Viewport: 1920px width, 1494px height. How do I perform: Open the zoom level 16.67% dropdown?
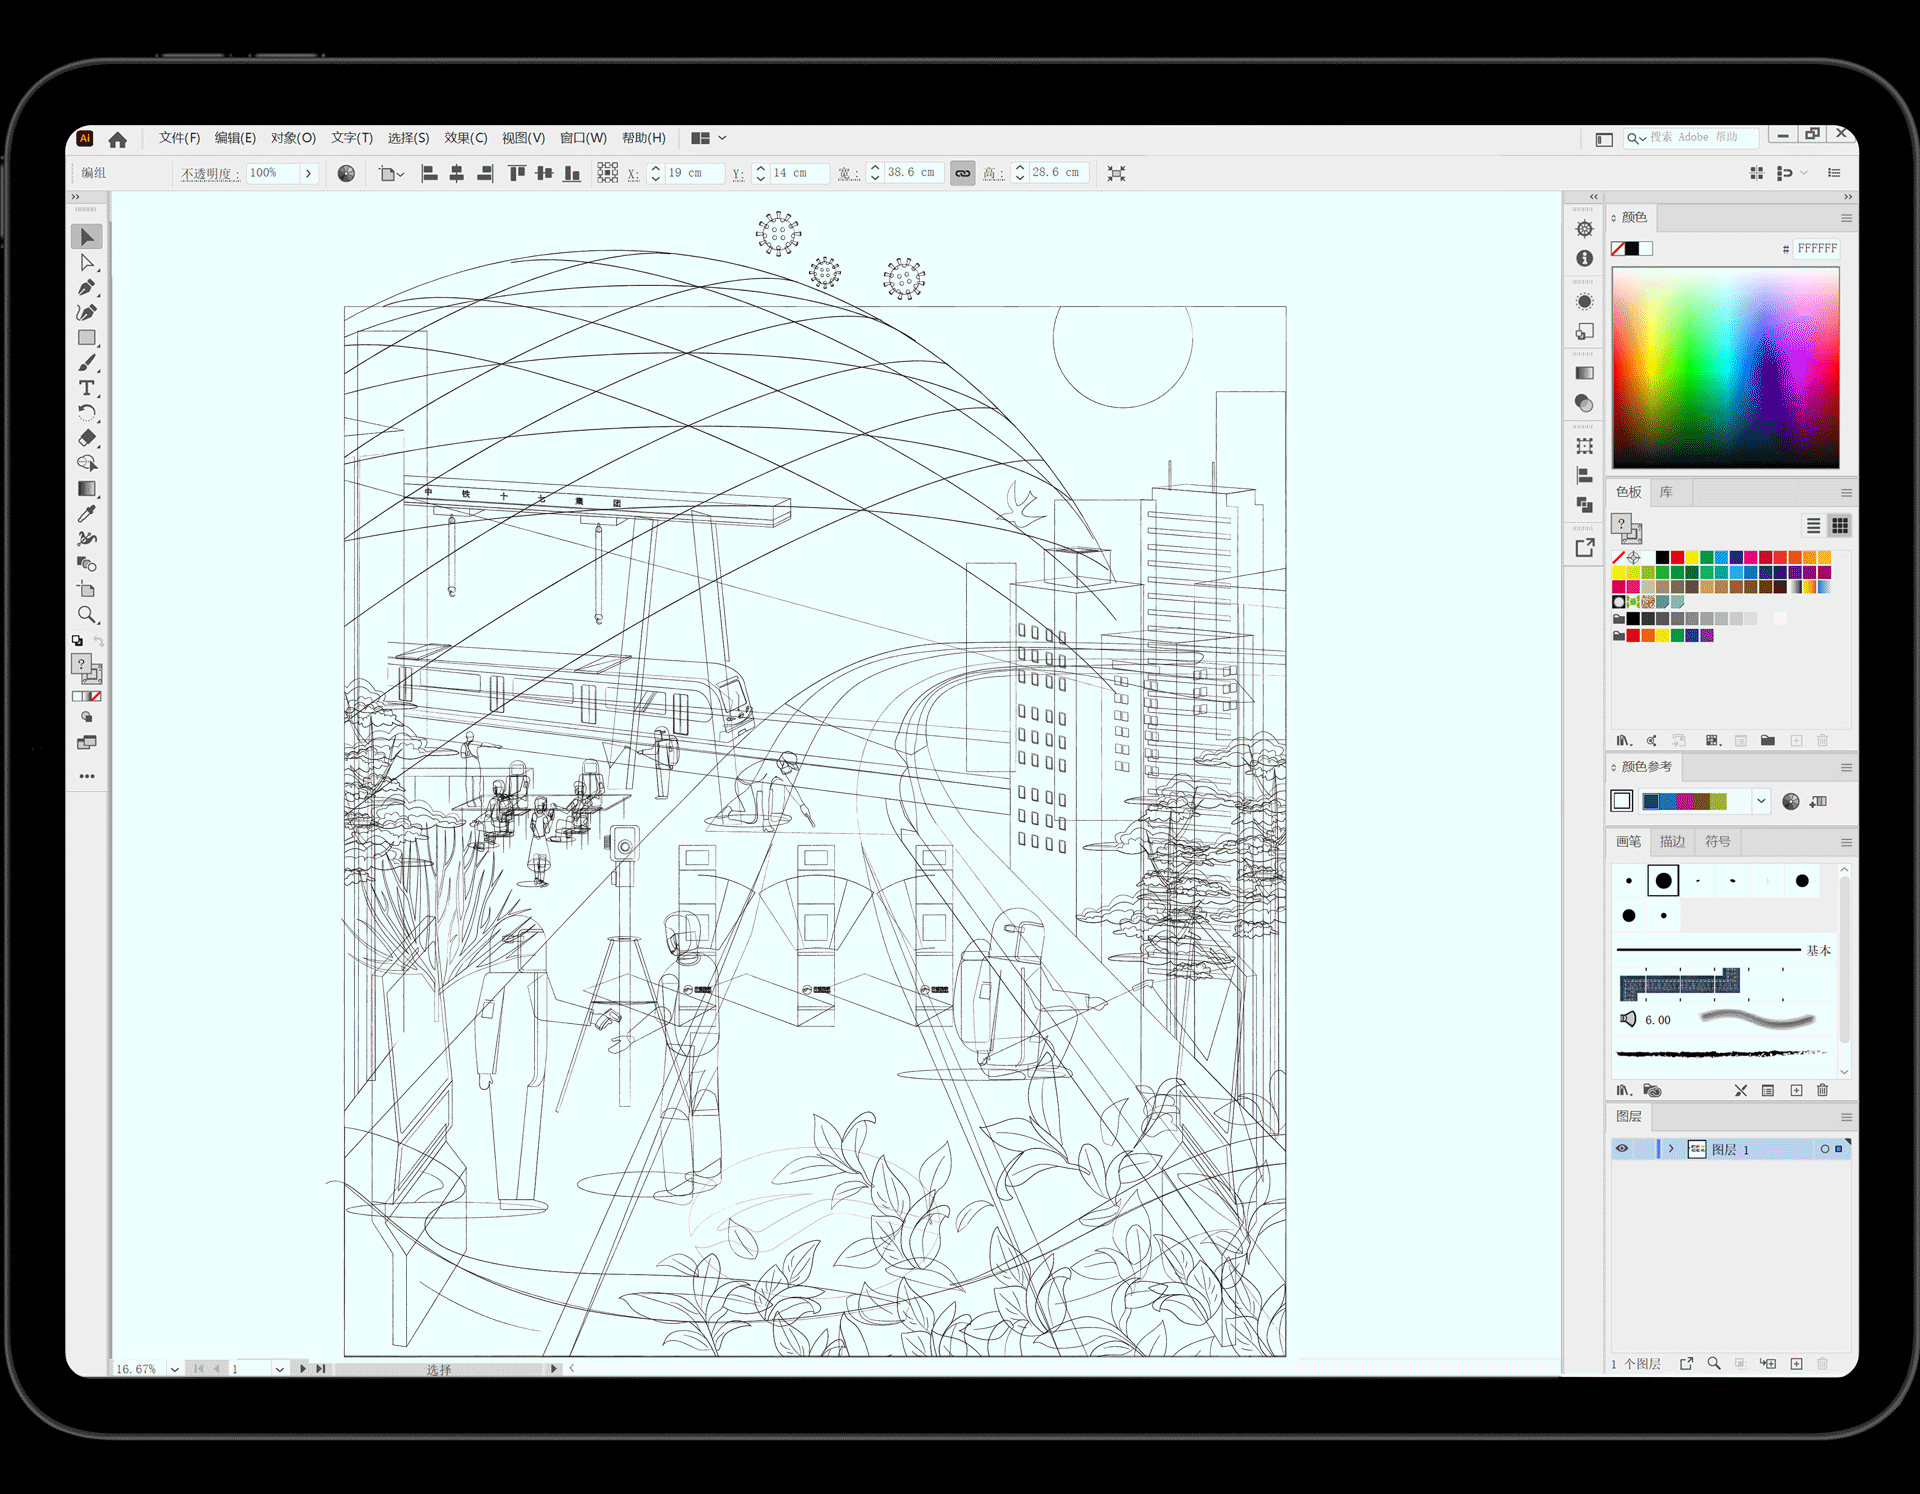[174, 1369]
